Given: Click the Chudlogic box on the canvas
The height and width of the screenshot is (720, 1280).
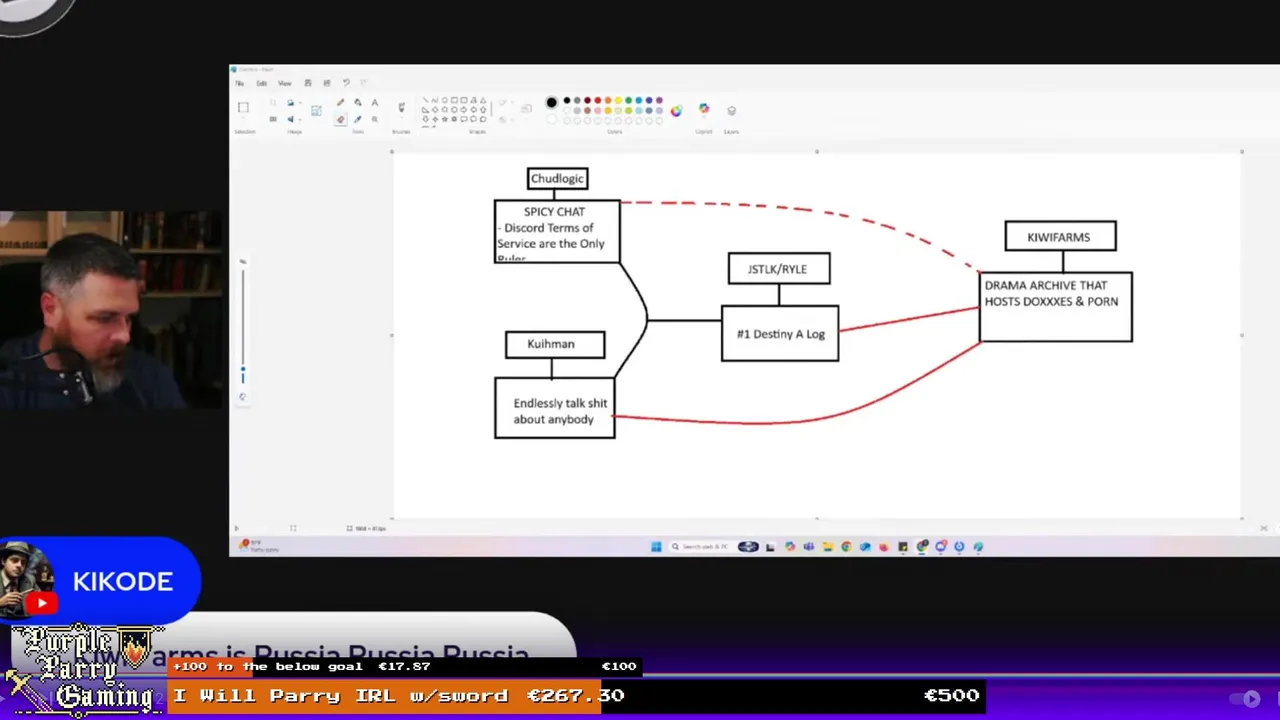Looking at the screenshot, I should tap(557, 179).
